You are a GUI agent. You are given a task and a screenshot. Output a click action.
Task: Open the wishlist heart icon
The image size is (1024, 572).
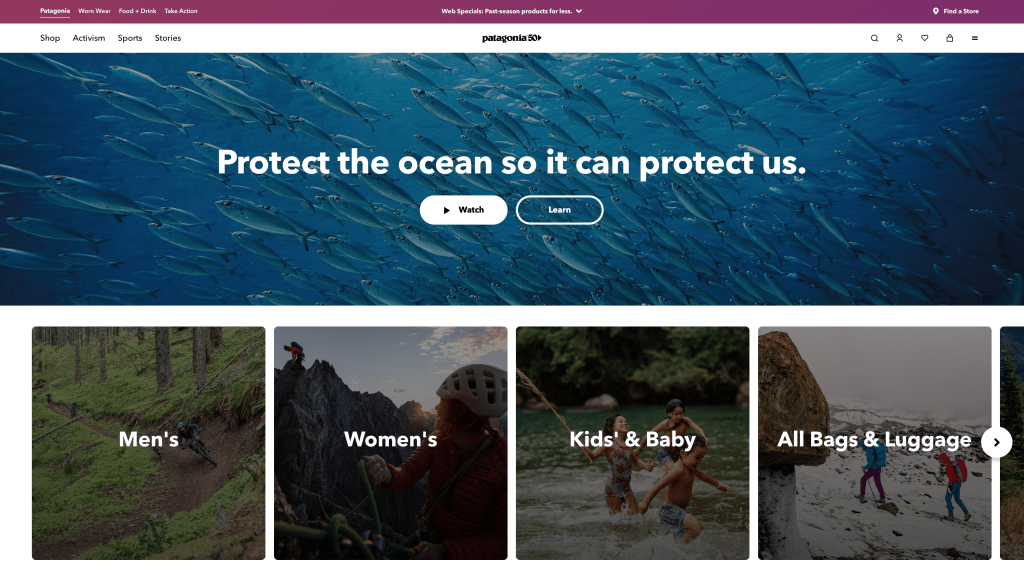click(x=924, y=38)
